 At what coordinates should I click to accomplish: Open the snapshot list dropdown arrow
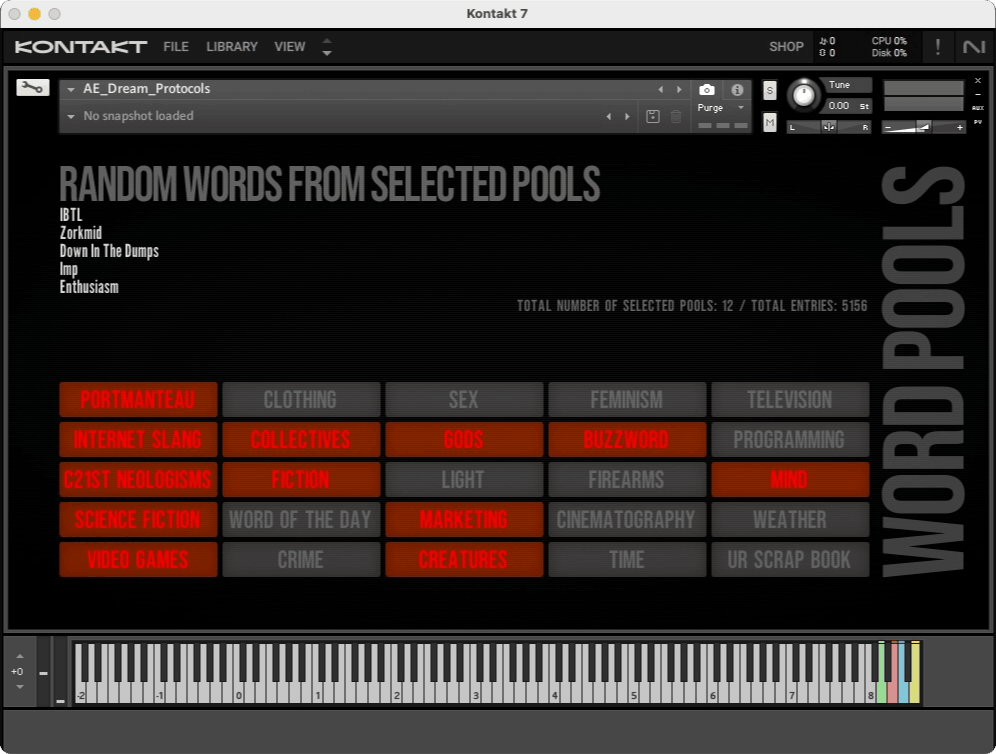[x=71, y=116]
